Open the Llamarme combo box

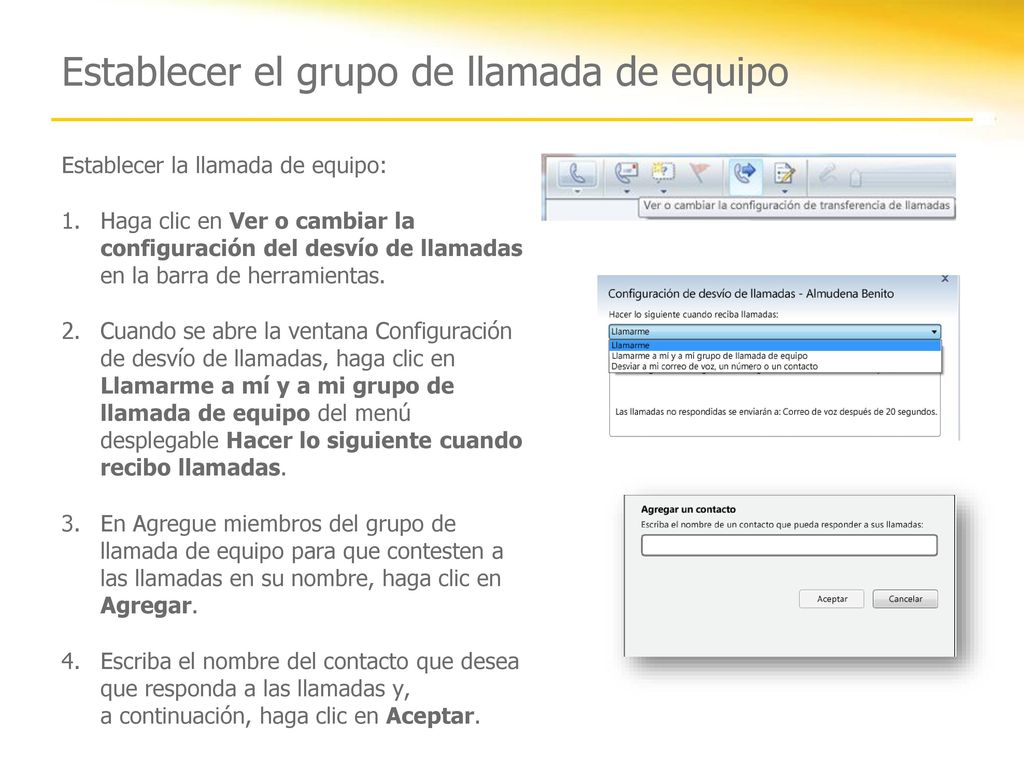tap(775, 331)
